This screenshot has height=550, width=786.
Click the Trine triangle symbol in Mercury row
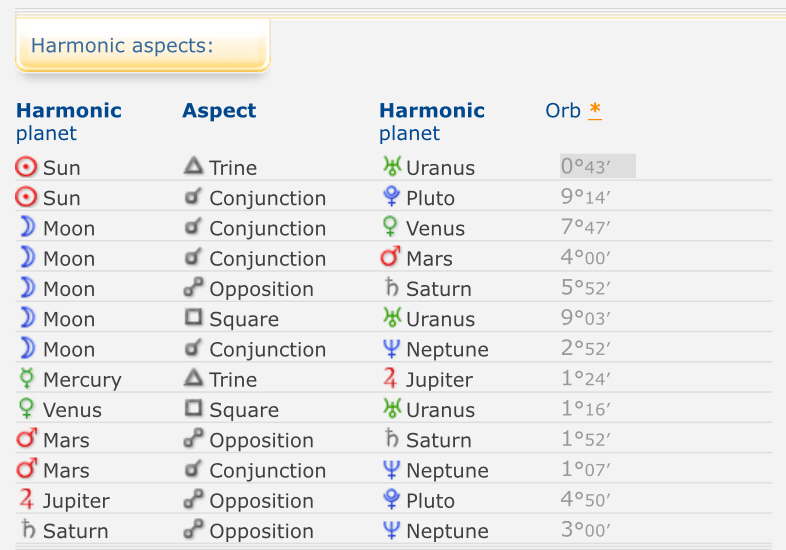pyautogui.click(x=194, y=379)
